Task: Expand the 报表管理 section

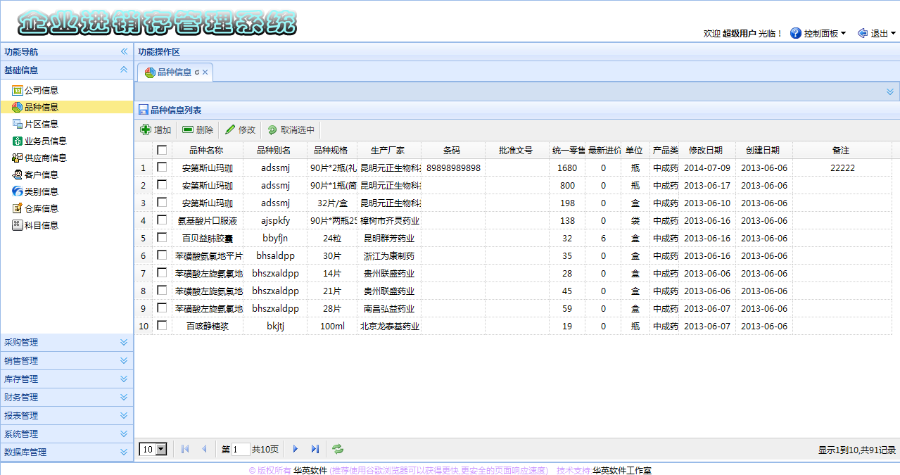Action: [124, 415]
